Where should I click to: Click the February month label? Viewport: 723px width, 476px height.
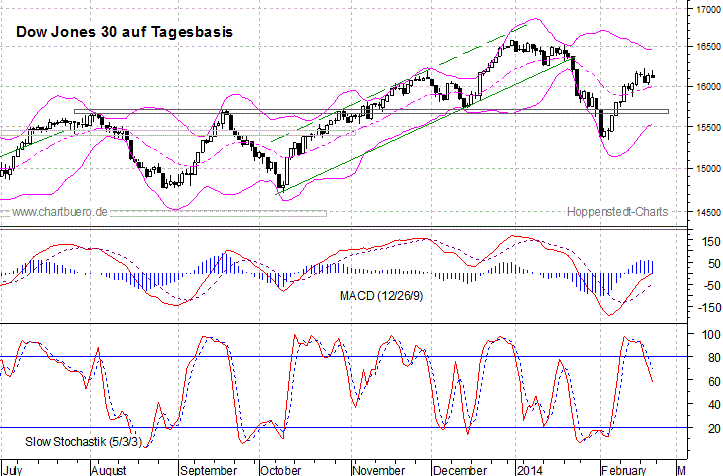[x=624, y=470]
